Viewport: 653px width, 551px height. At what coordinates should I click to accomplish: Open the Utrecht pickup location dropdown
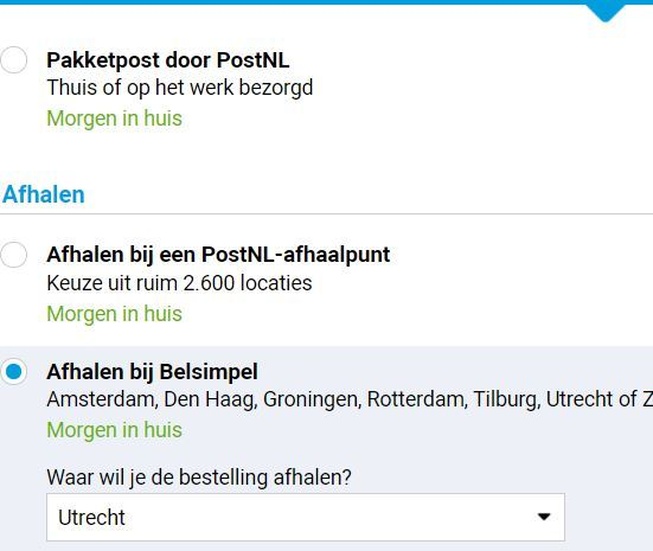(305, 517)
